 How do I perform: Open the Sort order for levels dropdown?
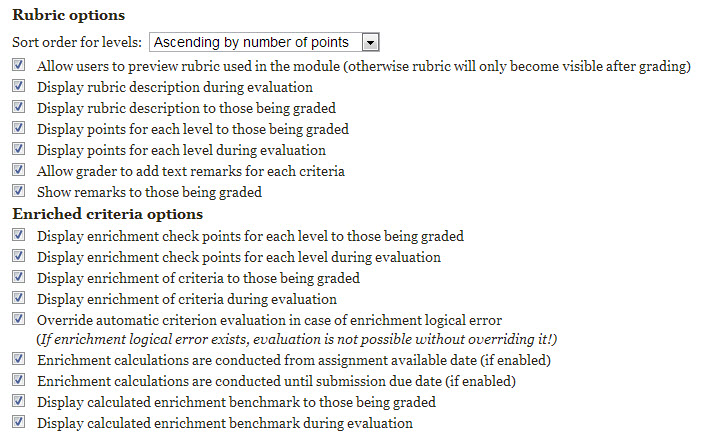click(x=265, y=42)
